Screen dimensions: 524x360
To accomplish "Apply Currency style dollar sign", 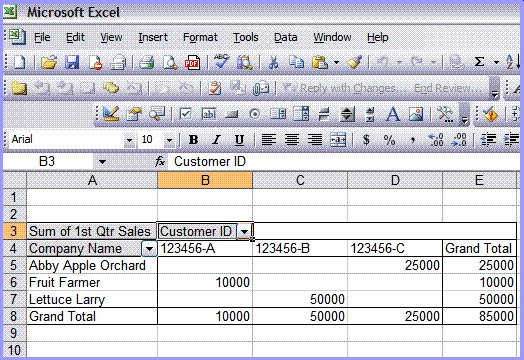I will [366, 139].
